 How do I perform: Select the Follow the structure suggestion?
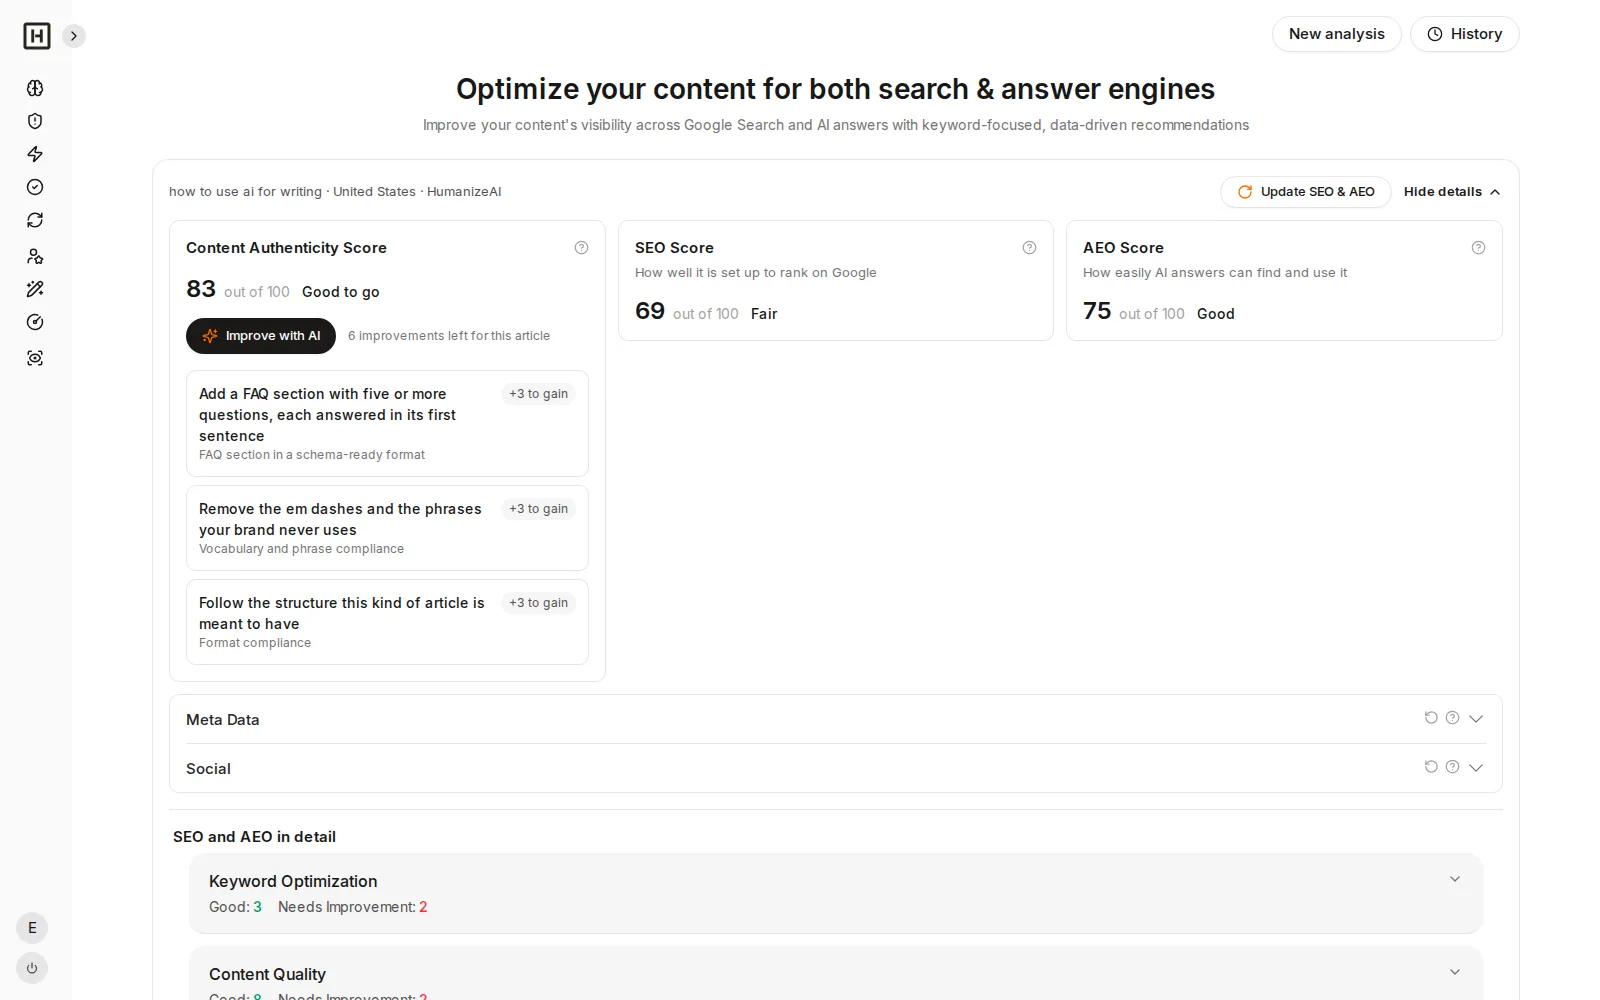pos(387,622)
